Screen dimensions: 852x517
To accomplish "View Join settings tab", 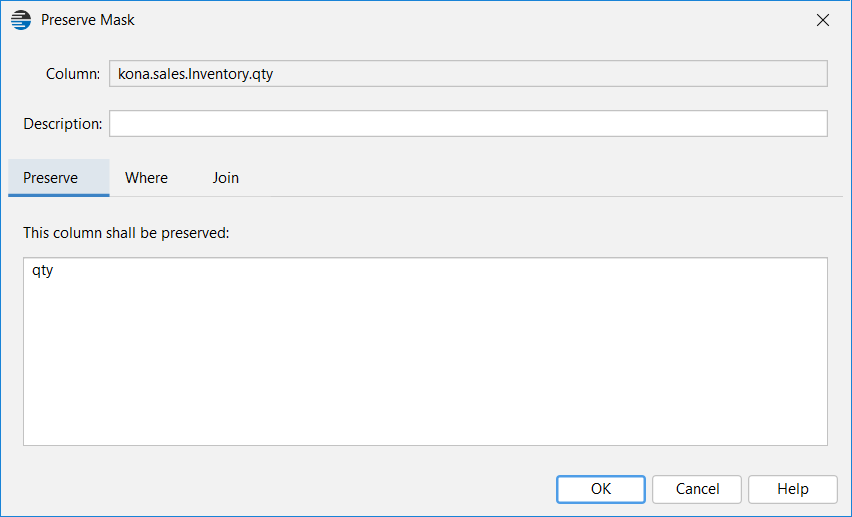I will click(225, 178).
